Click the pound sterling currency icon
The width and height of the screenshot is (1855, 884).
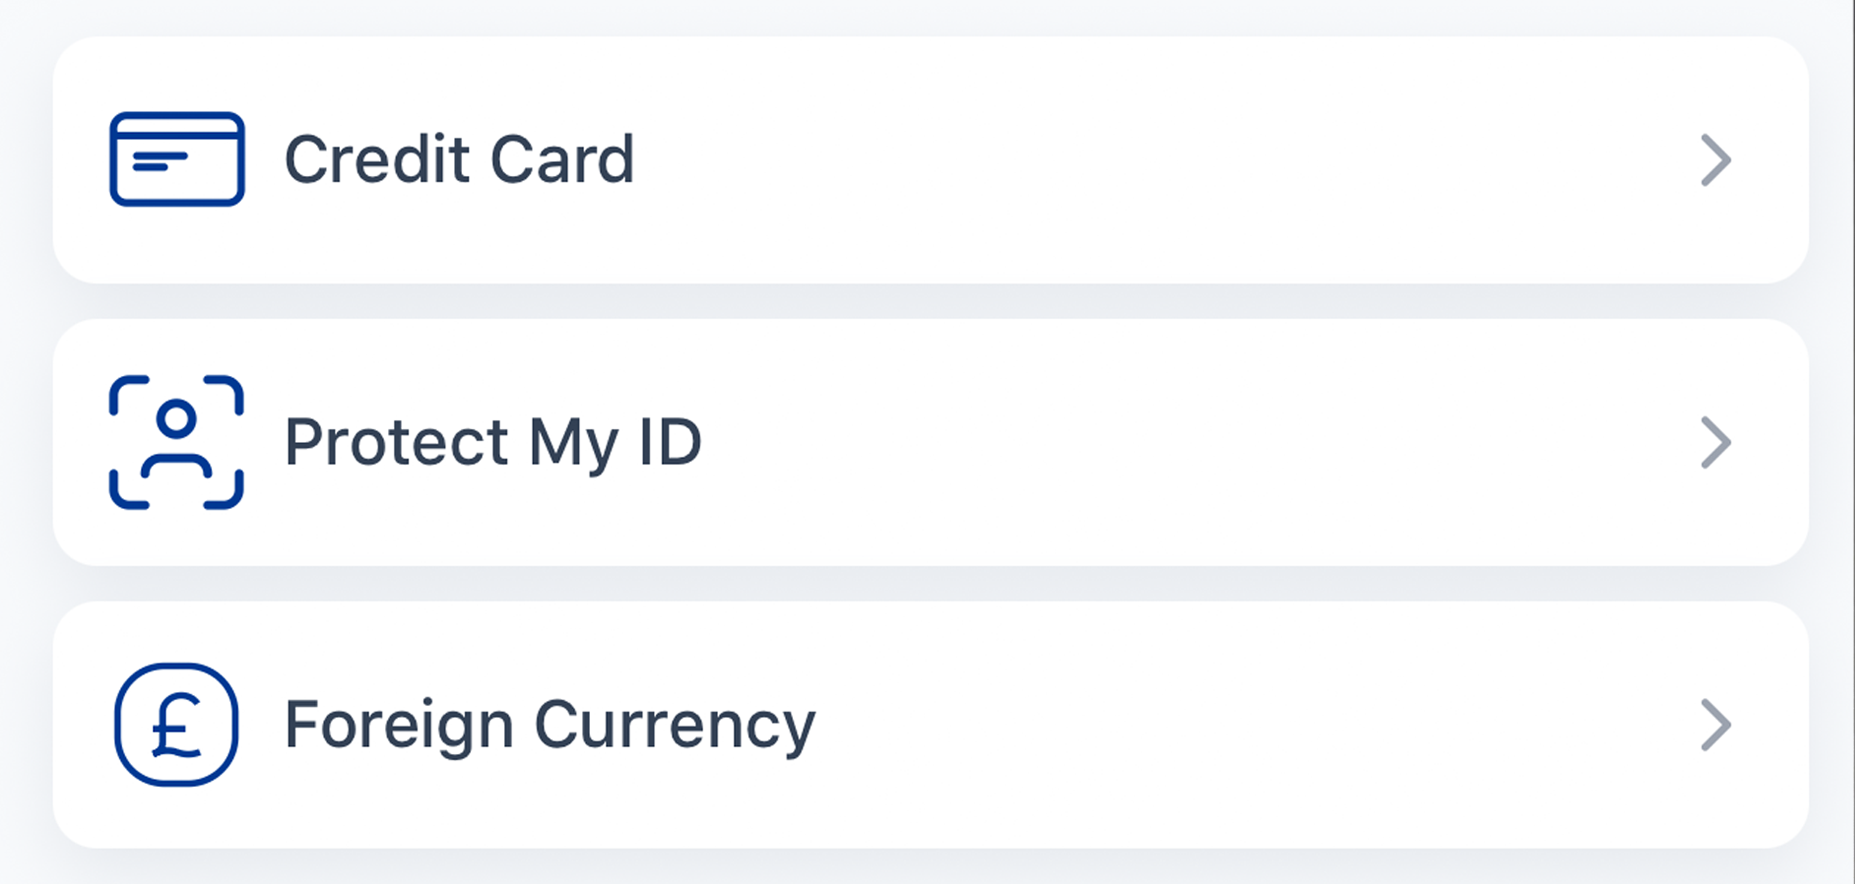click(177, 725)
